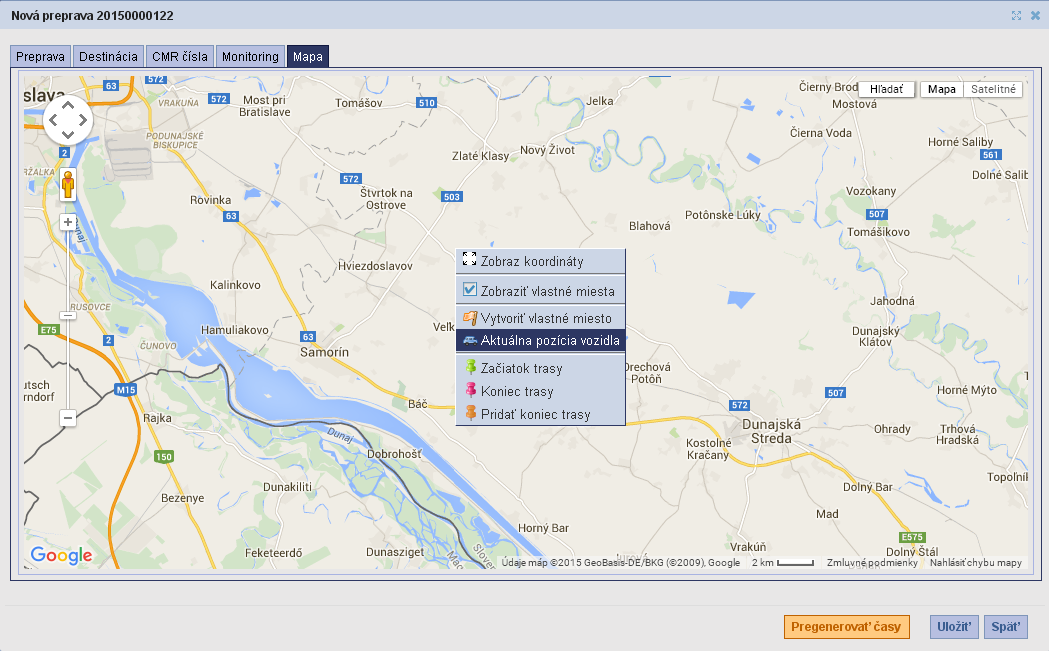Pan the map left arrow
The image size is (1049, 651).
click(53, 120)
